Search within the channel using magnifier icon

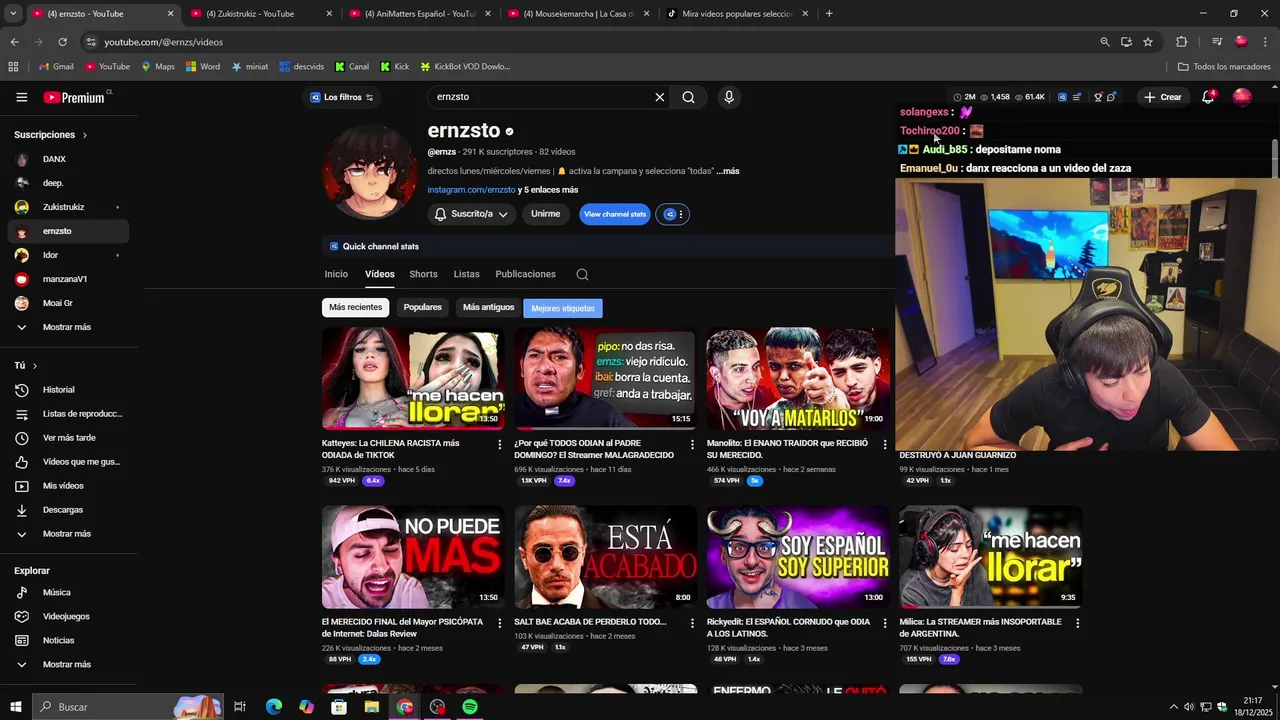pyautogui.click(x=582, y=274)
